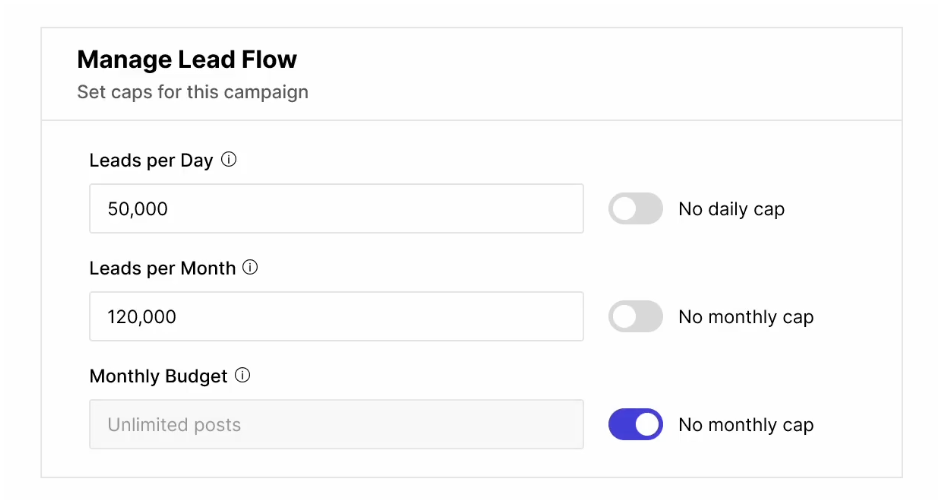
Task: Click the "Monthly Budget" field label
Action: pos(158,377)
